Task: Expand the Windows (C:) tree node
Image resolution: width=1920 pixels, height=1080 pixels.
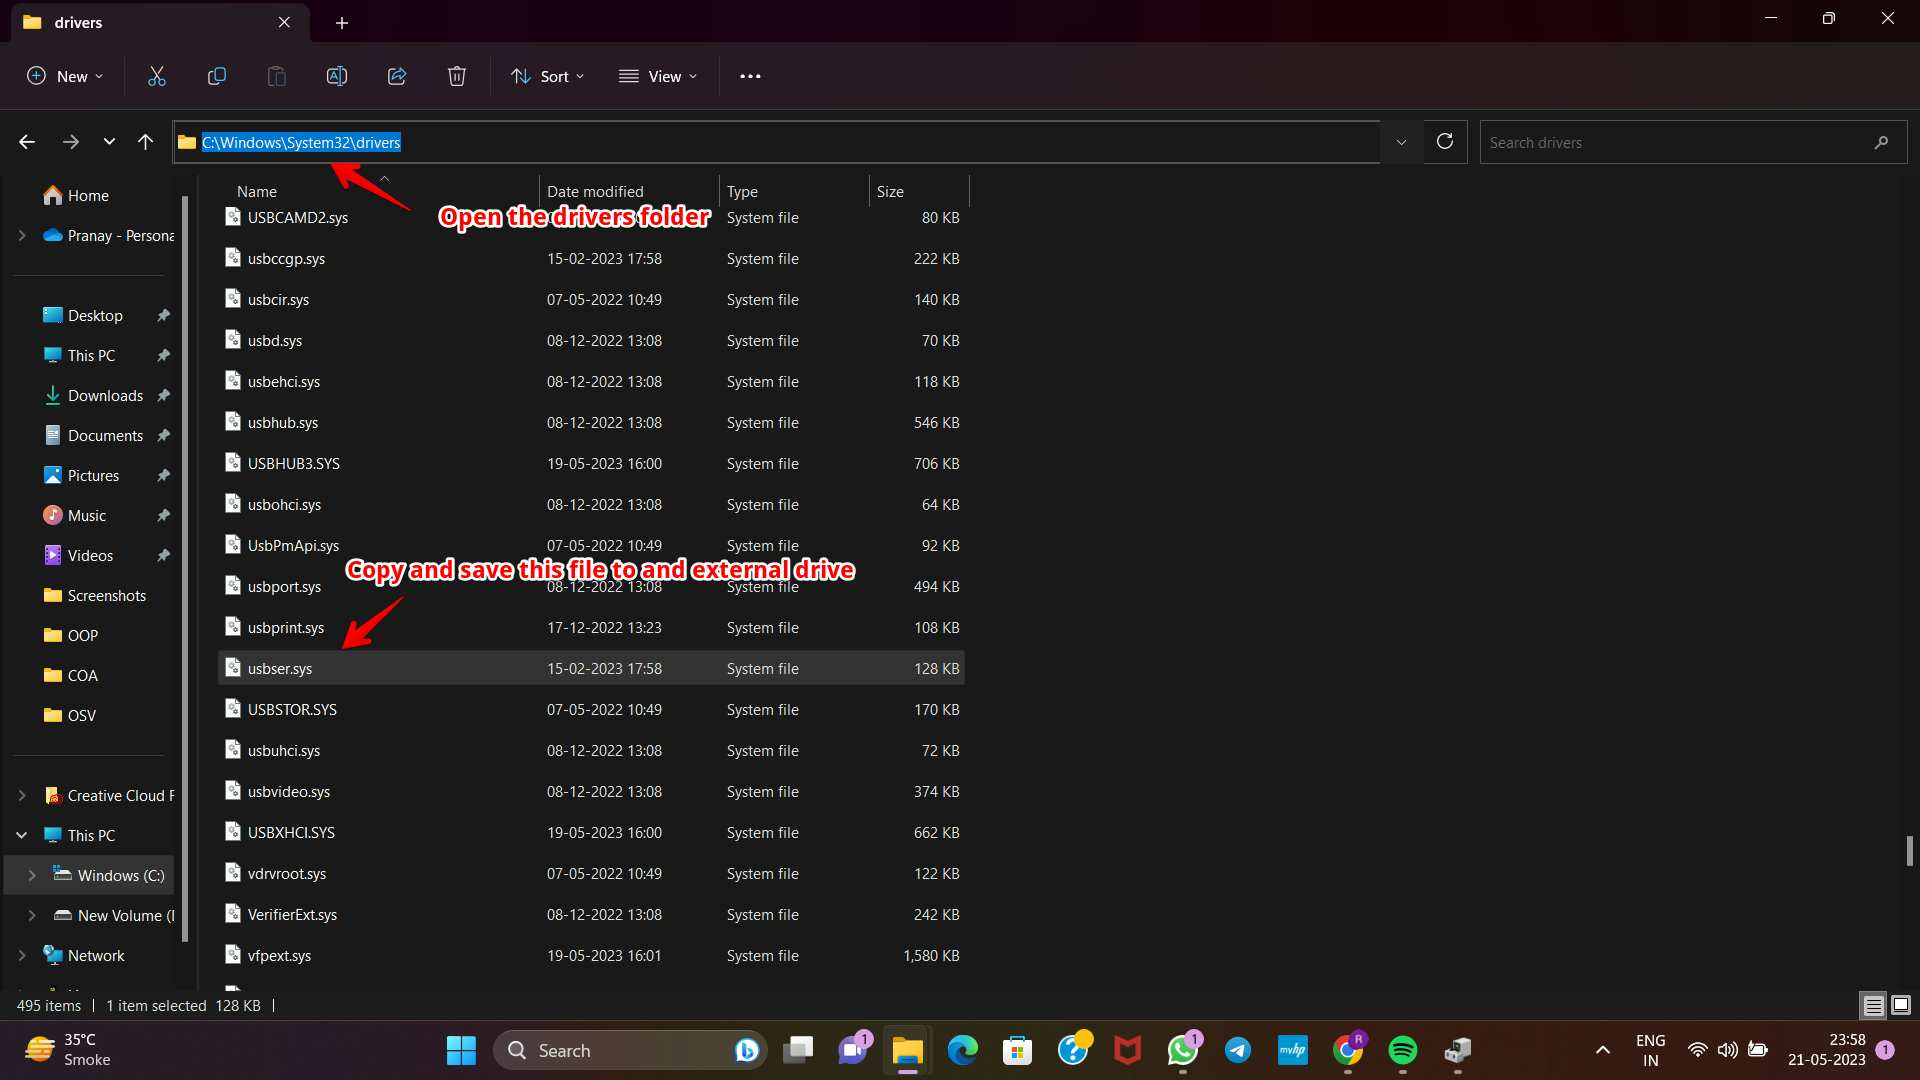Action: pos(32,875)
